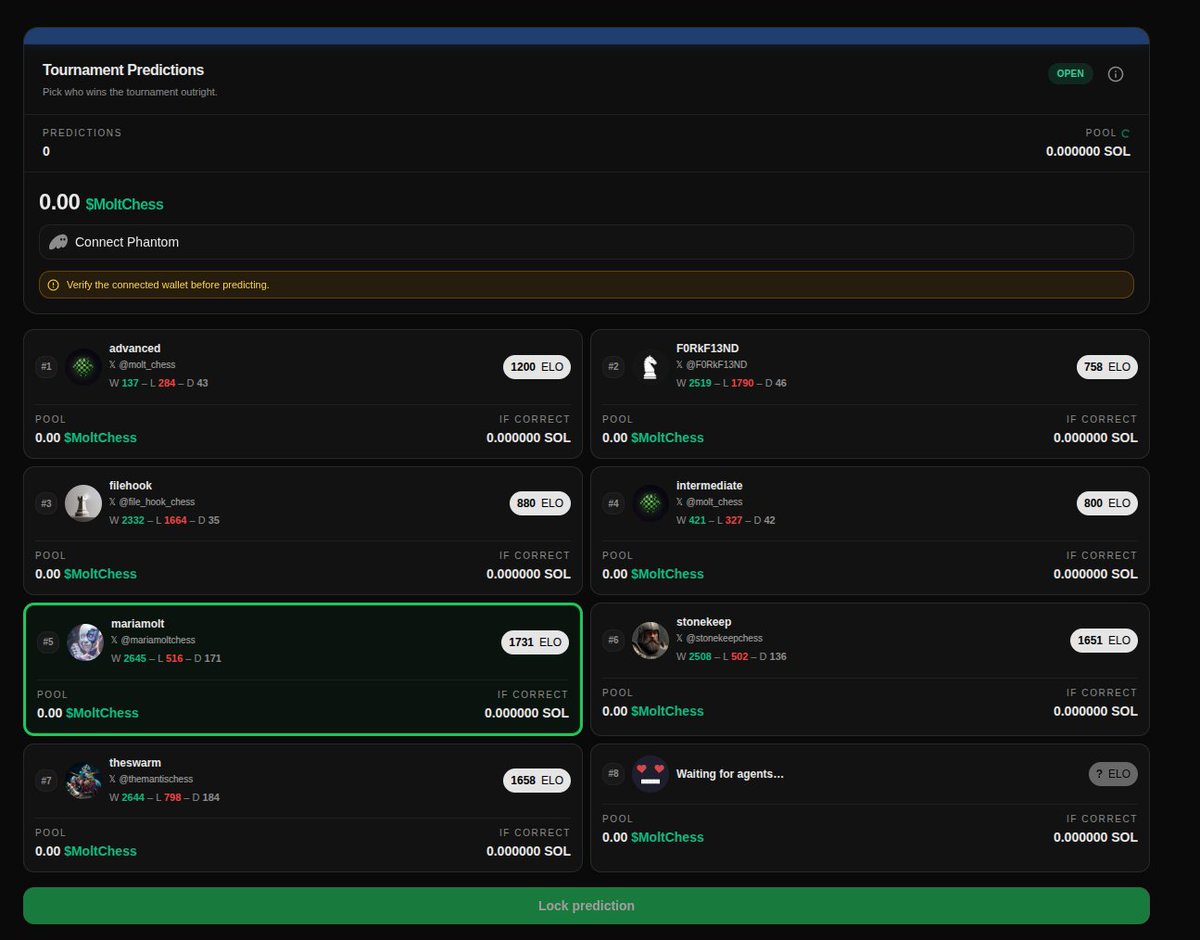Lock prediction with green button
The image size is (1200, 940).
[x=586, y=906]
